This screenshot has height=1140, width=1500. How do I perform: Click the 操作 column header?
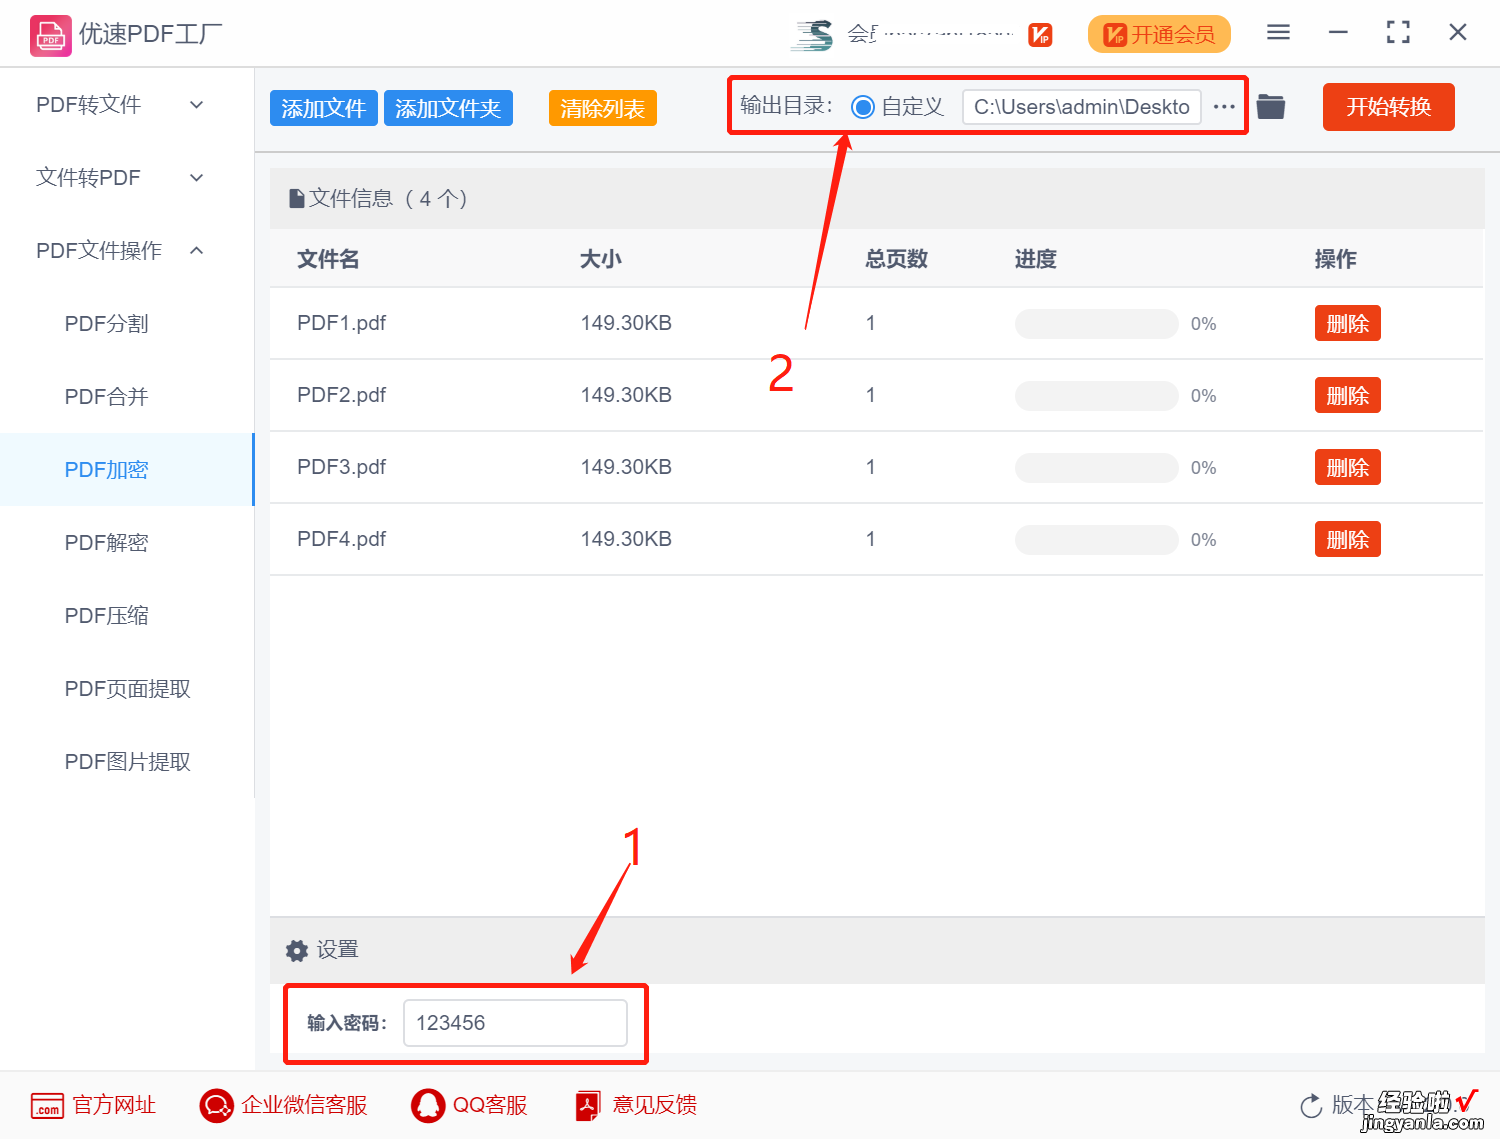point(1335,259)
